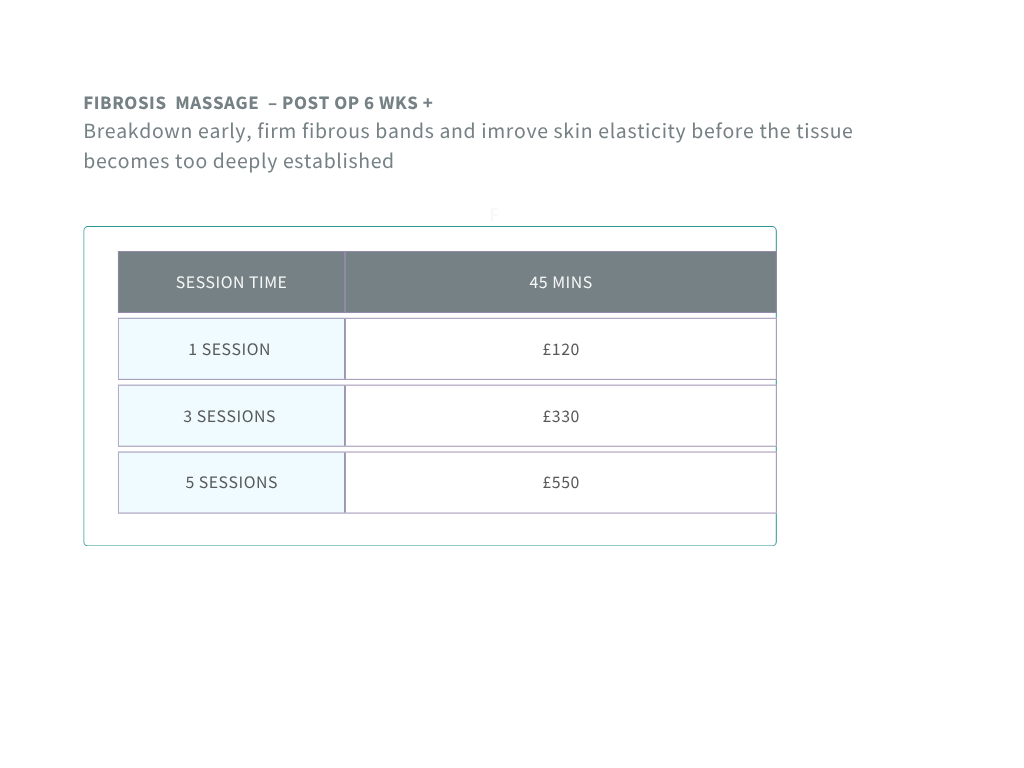Select the 5 SESSIONS row label
The width and height of the screenshot is (1024, 768).
point(231,483)
